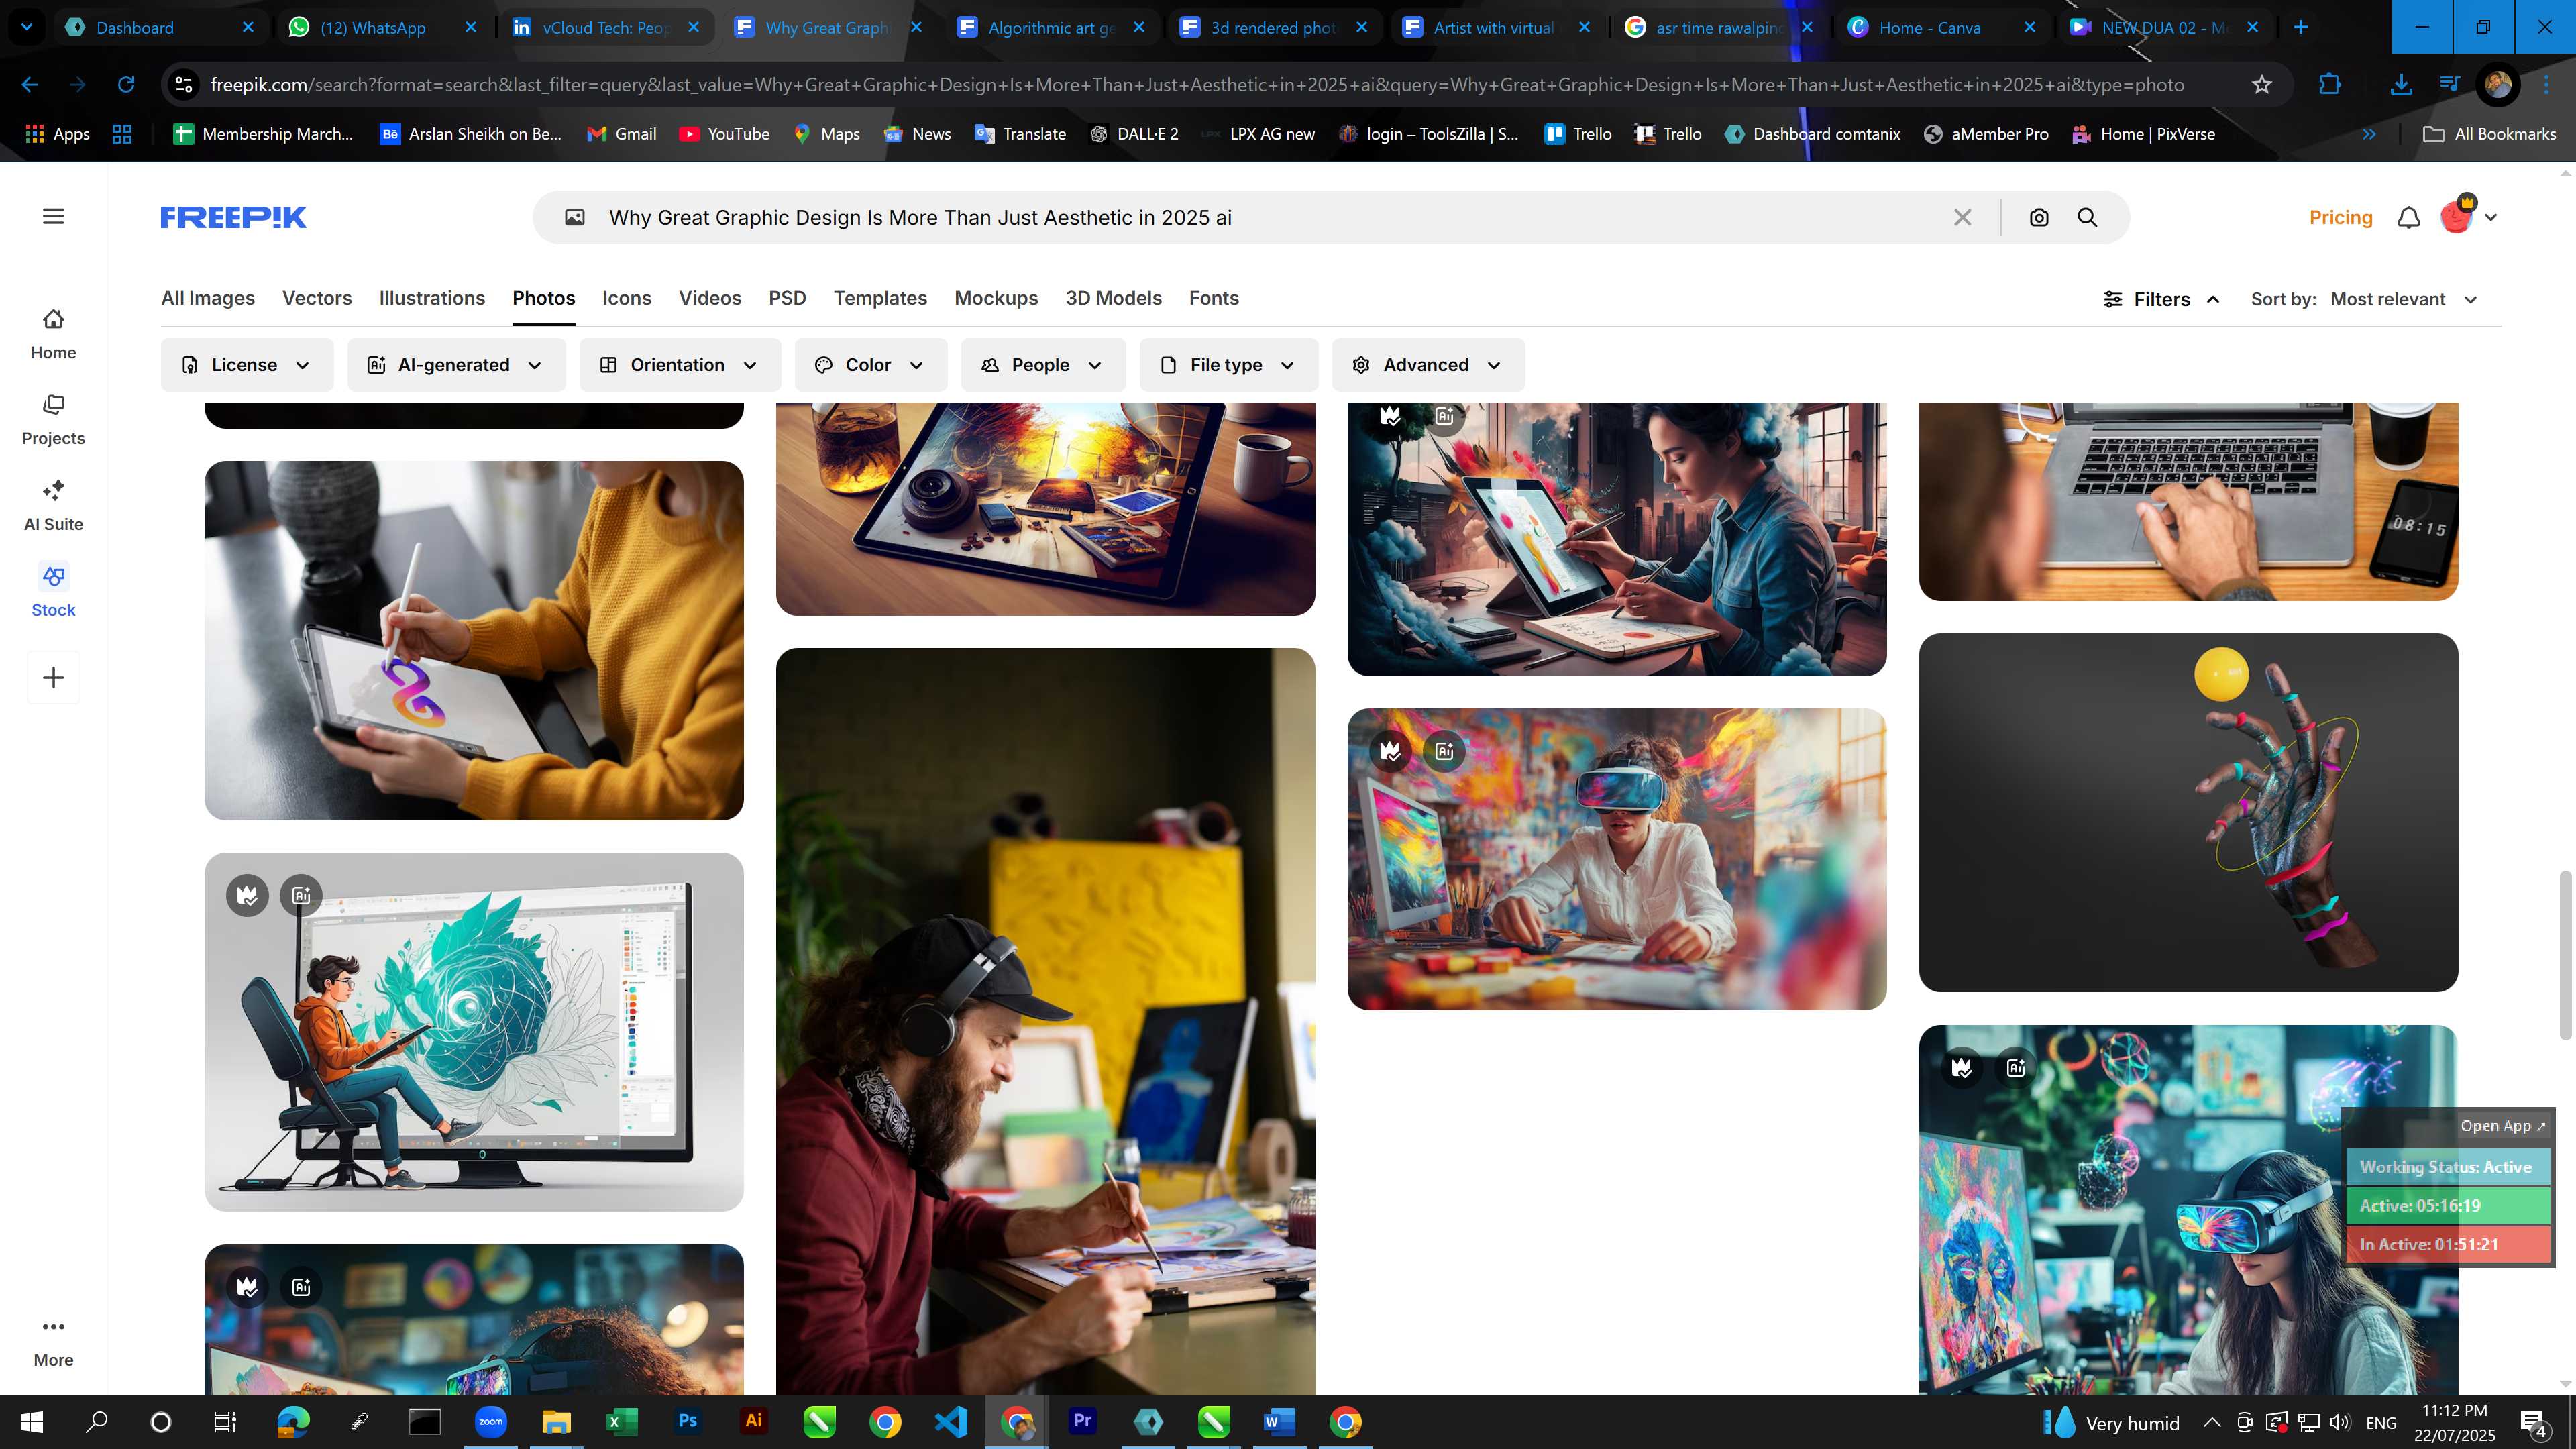Open Premiere Pro from the taskbar
The image size is (2576, 1449).
tap(1082, 1421)
